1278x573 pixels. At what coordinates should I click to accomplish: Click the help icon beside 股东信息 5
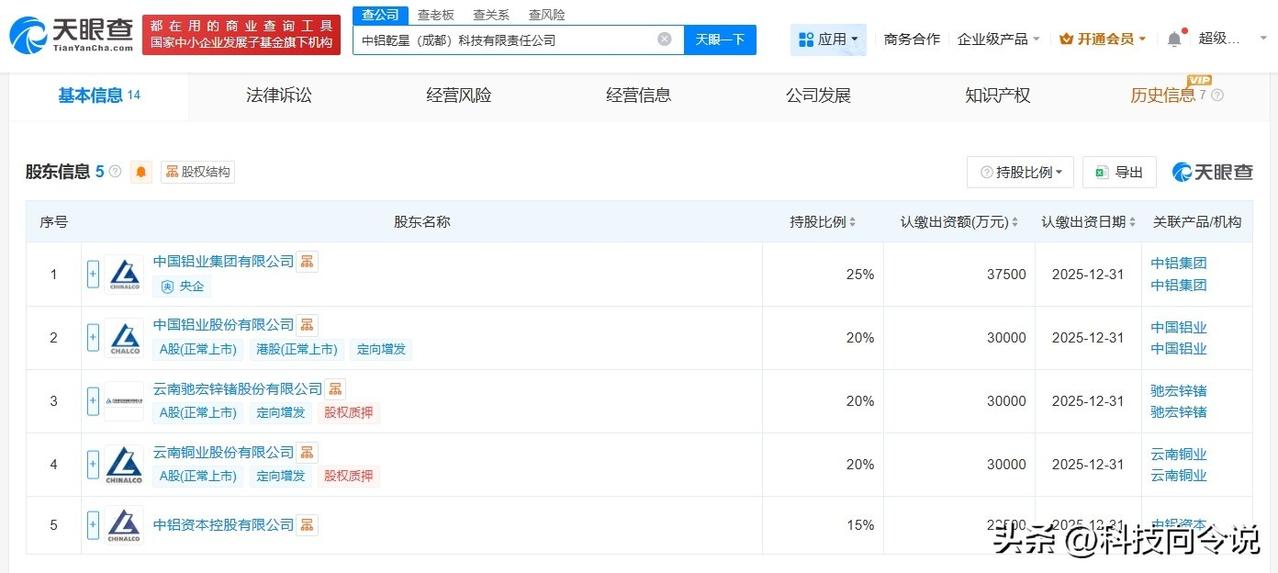[x=115, y=172]
